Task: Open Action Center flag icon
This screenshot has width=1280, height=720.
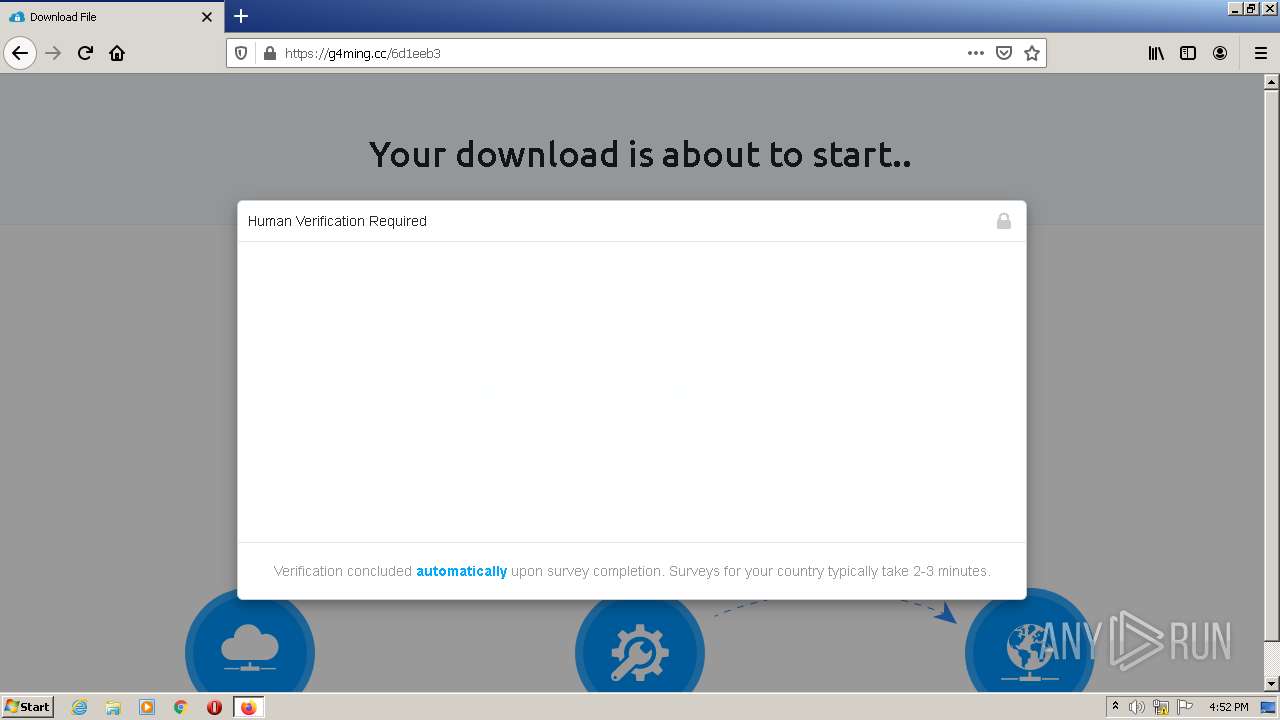Action: click(x=1185, y=707)
